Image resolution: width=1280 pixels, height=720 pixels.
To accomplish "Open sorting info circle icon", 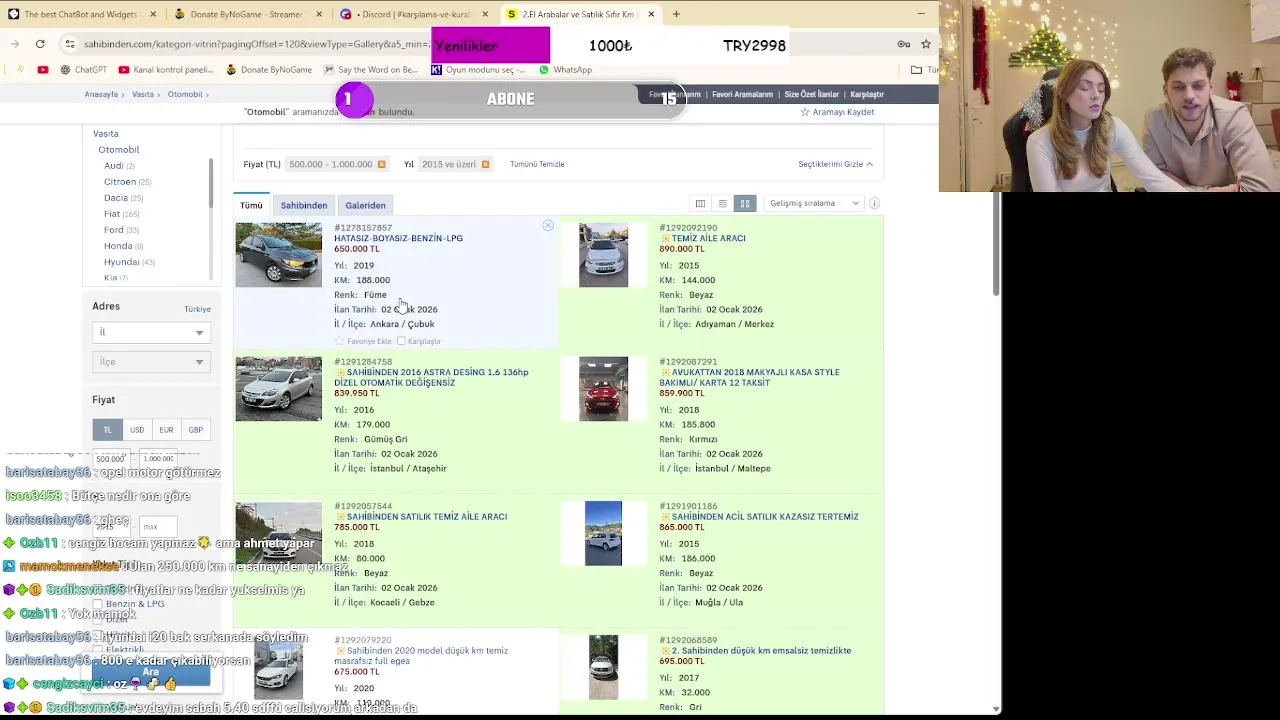I will click(x=874, y=203).
